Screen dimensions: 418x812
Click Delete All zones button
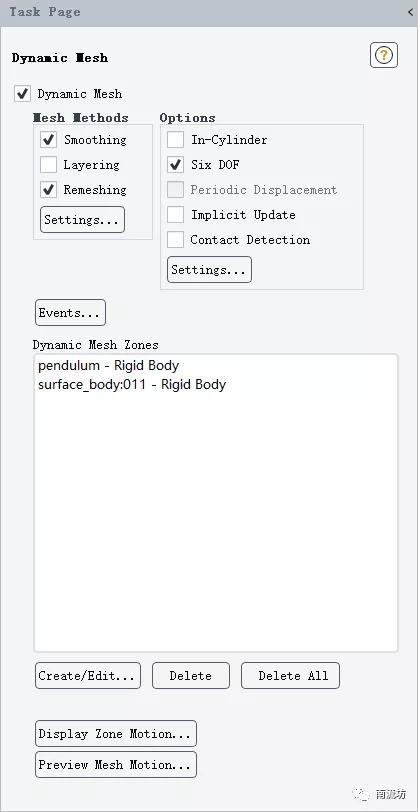(x=291, y=676)
